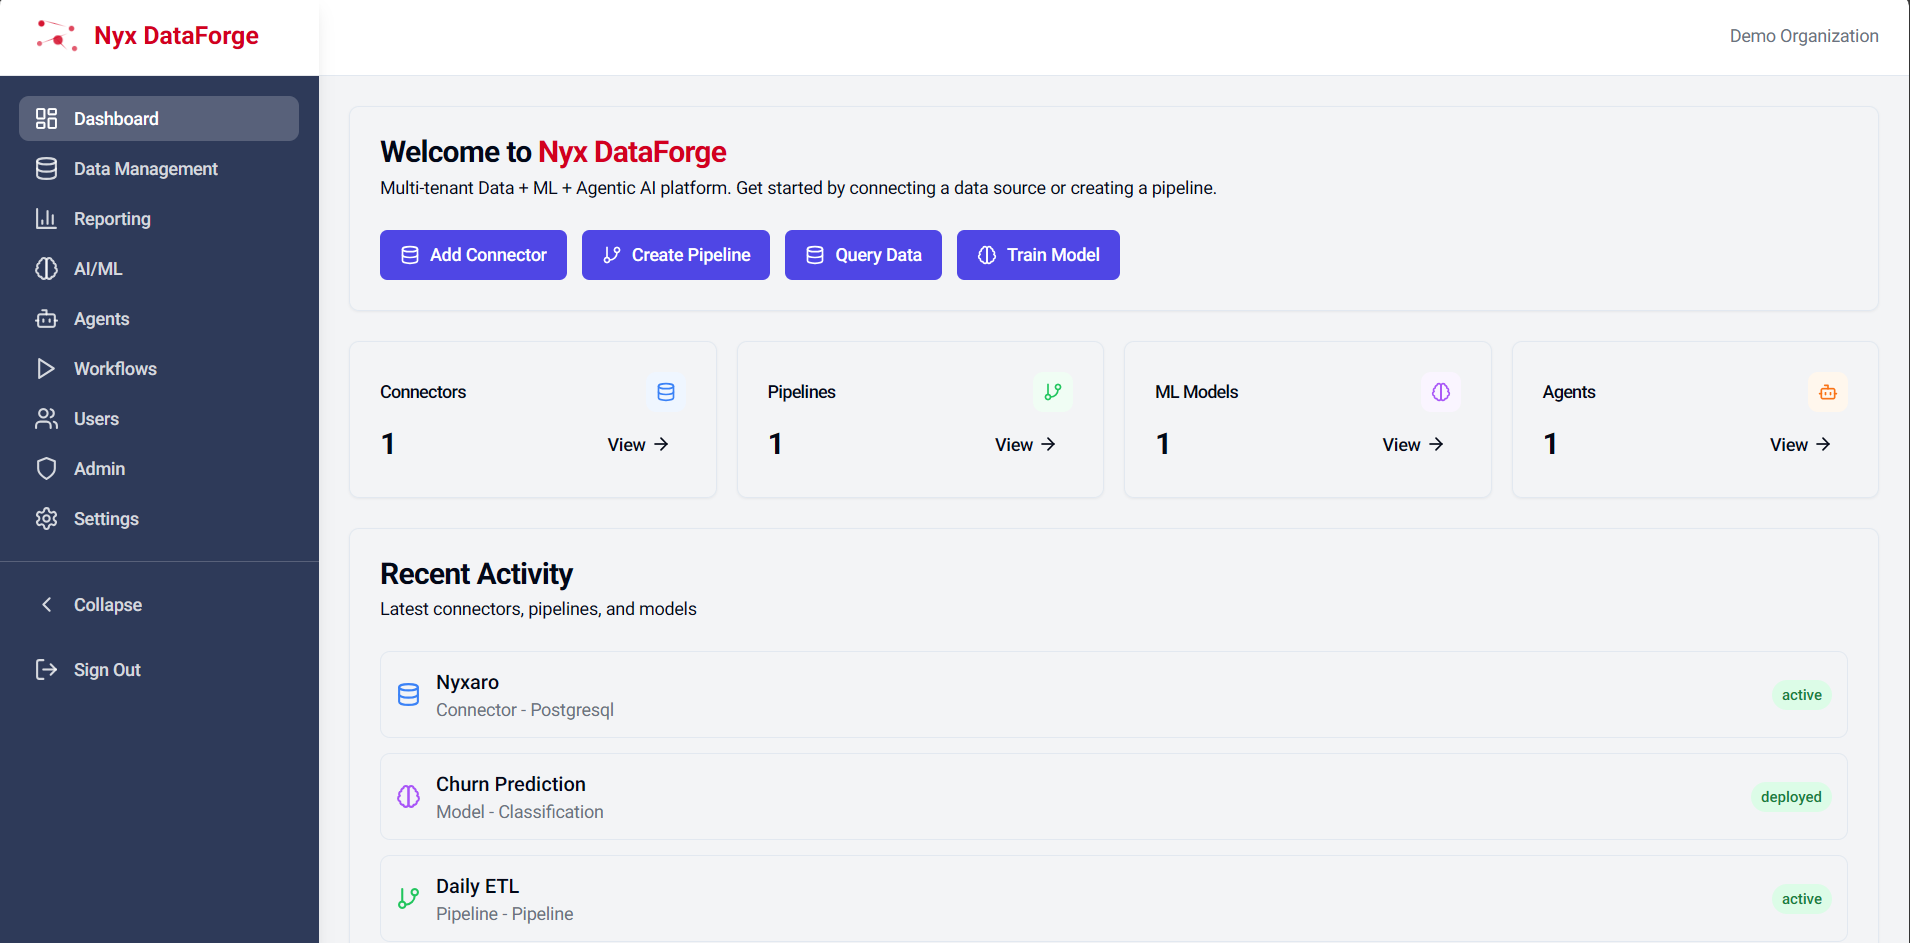
Task: Click the Sign Out icon
Action: click(47, 669)
